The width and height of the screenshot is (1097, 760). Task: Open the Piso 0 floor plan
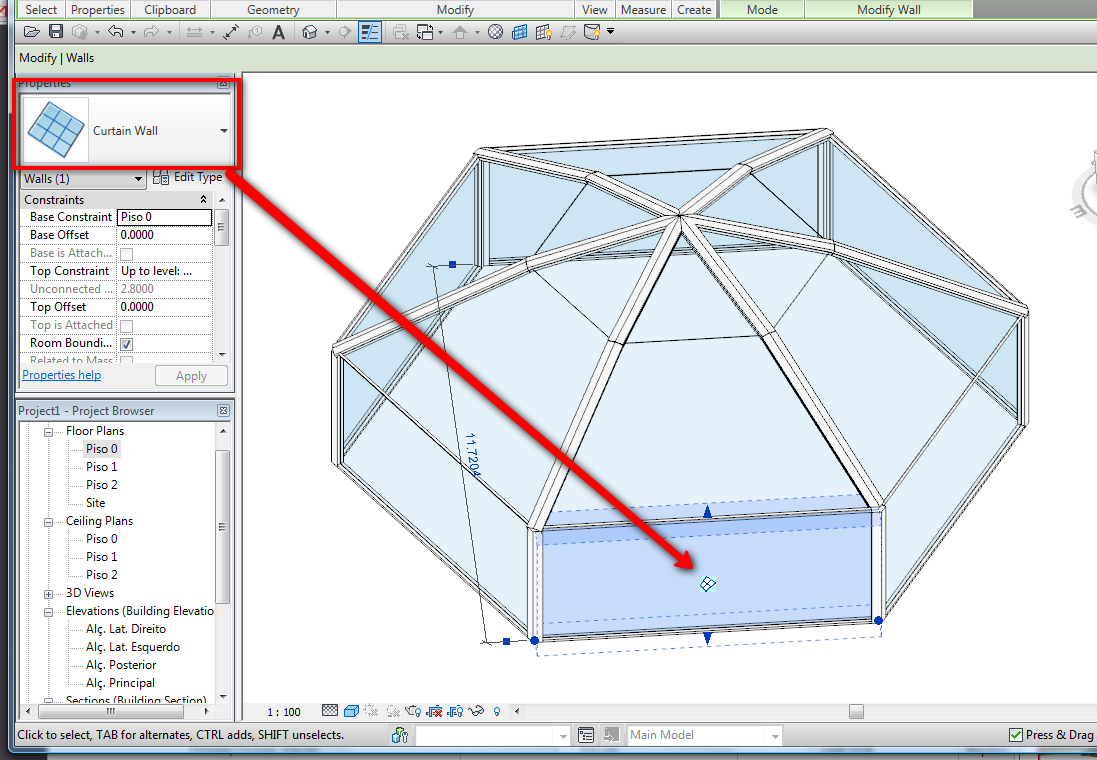[x=101, y=449]
